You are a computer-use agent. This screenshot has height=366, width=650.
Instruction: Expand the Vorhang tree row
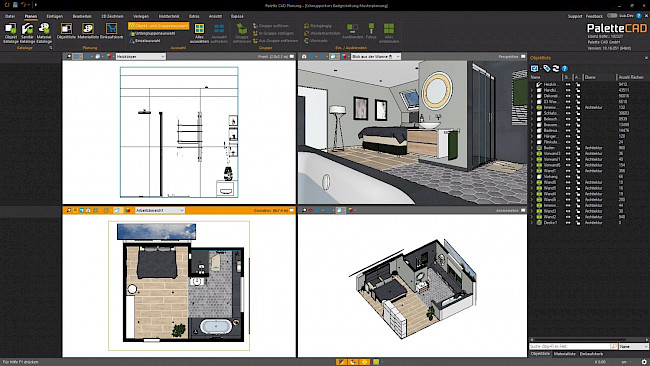[x=532, y=177]
